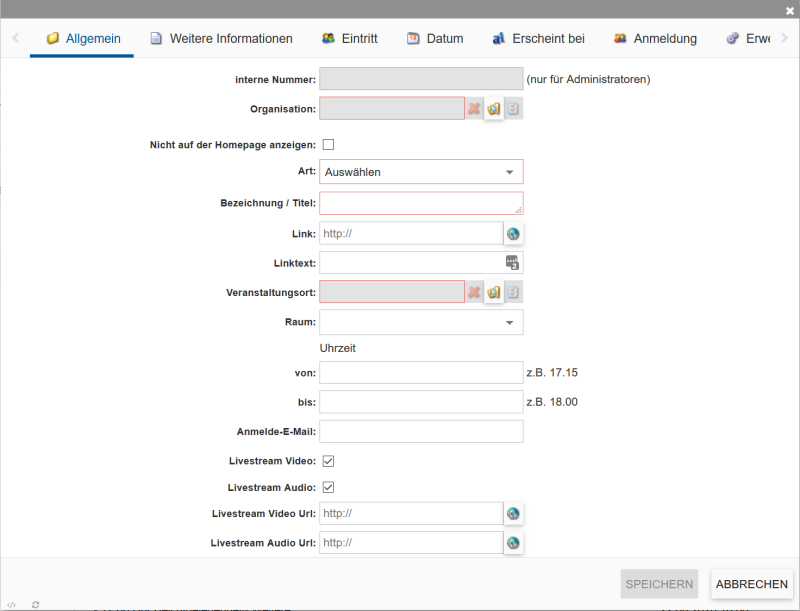800x611 pixels.
Task: Uncheck the Livestream Audio checkbox
Action: 328,487
